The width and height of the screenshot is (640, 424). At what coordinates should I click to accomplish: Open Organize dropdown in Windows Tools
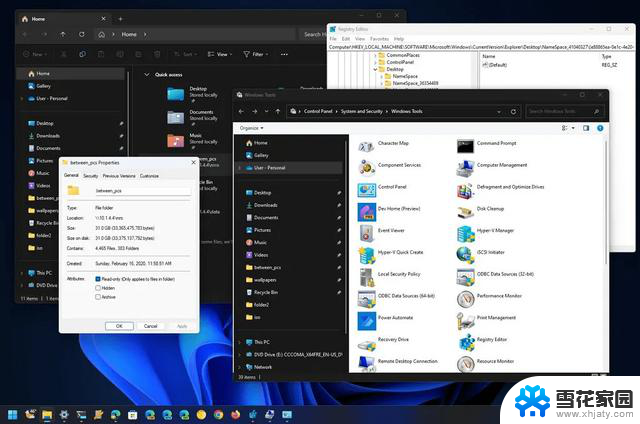pyautogui.click(x=251, y=128)
